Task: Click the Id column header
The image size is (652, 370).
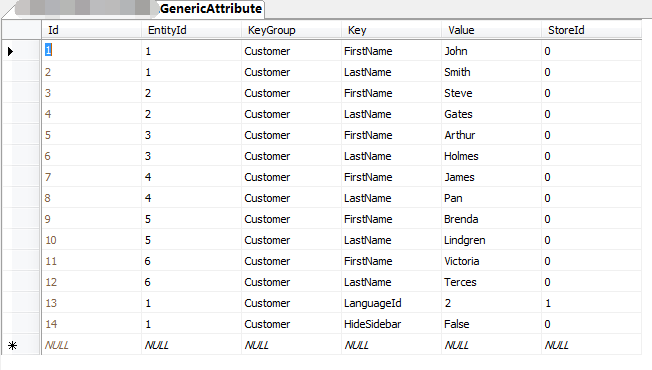Action: click(91, 30)
